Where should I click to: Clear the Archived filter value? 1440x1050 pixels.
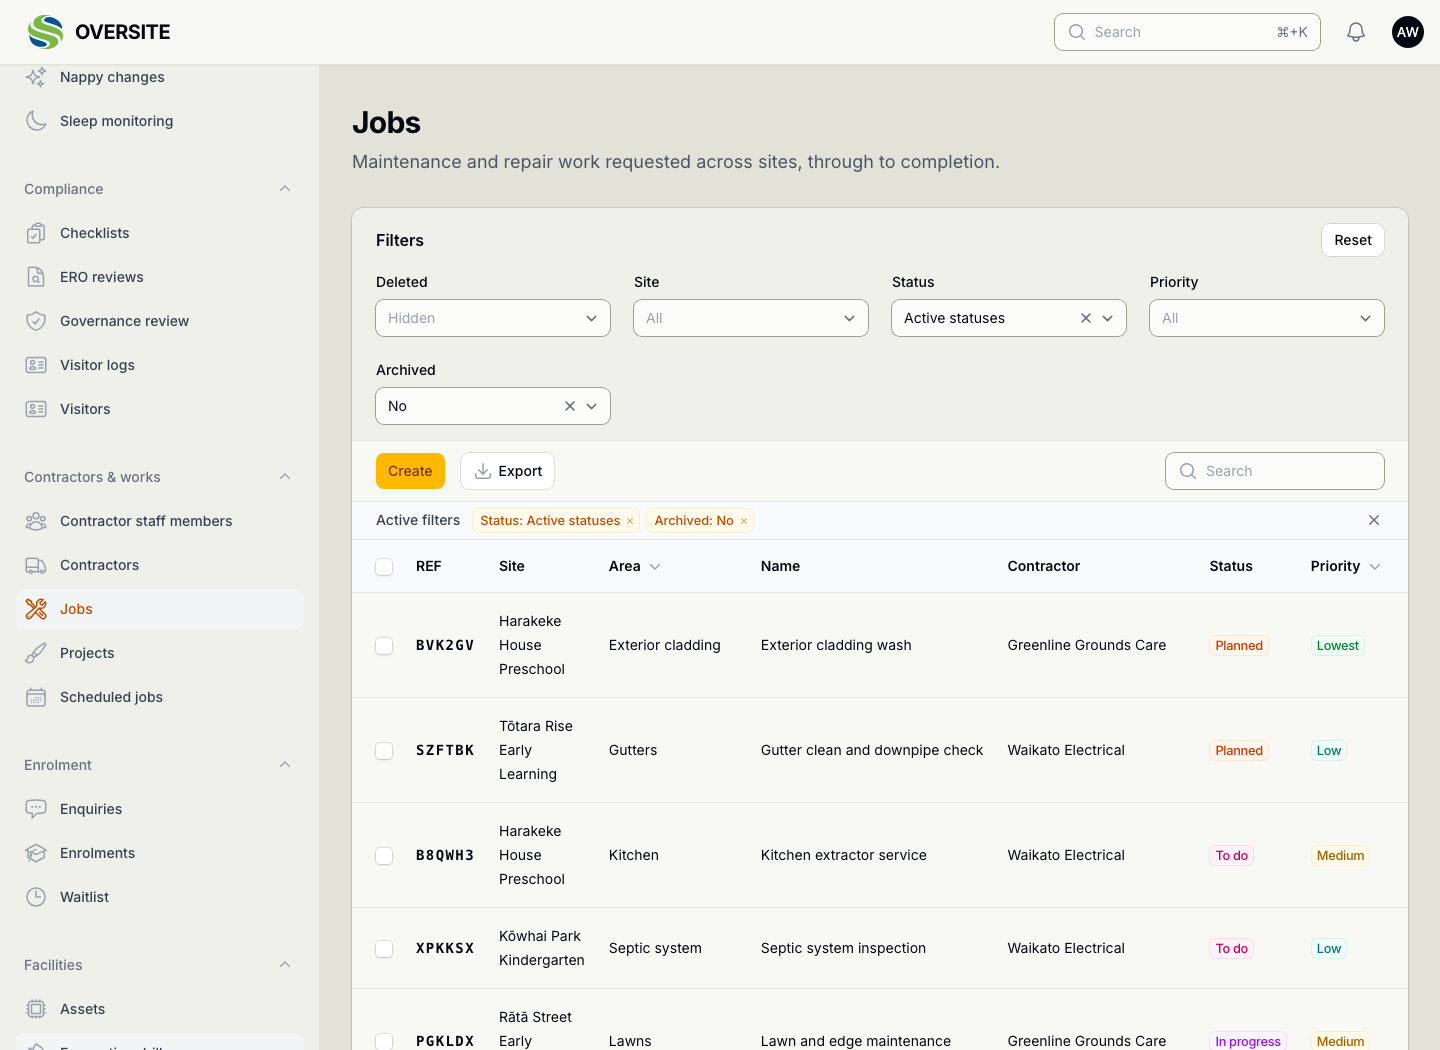(x=570, y=406)
